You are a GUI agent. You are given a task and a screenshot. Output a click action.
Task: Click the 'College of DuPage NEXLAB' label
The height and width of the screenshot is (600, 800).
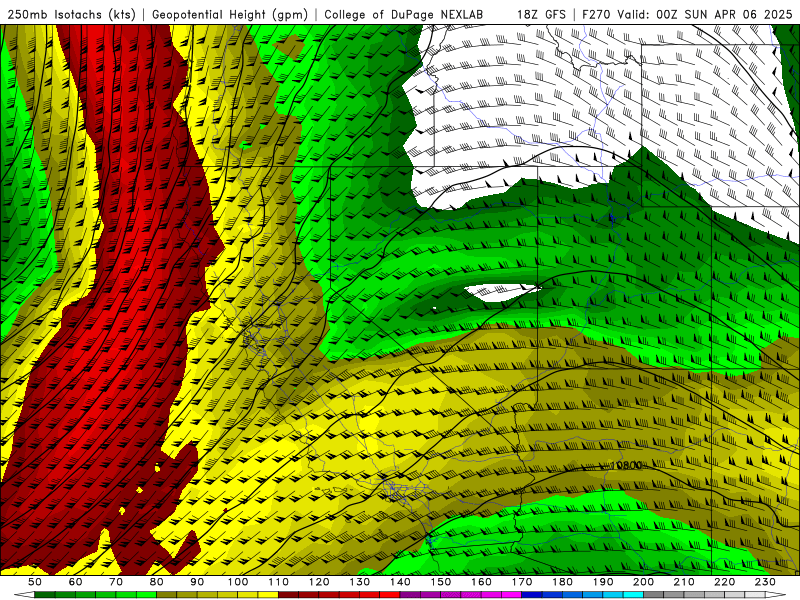point(403,15)
